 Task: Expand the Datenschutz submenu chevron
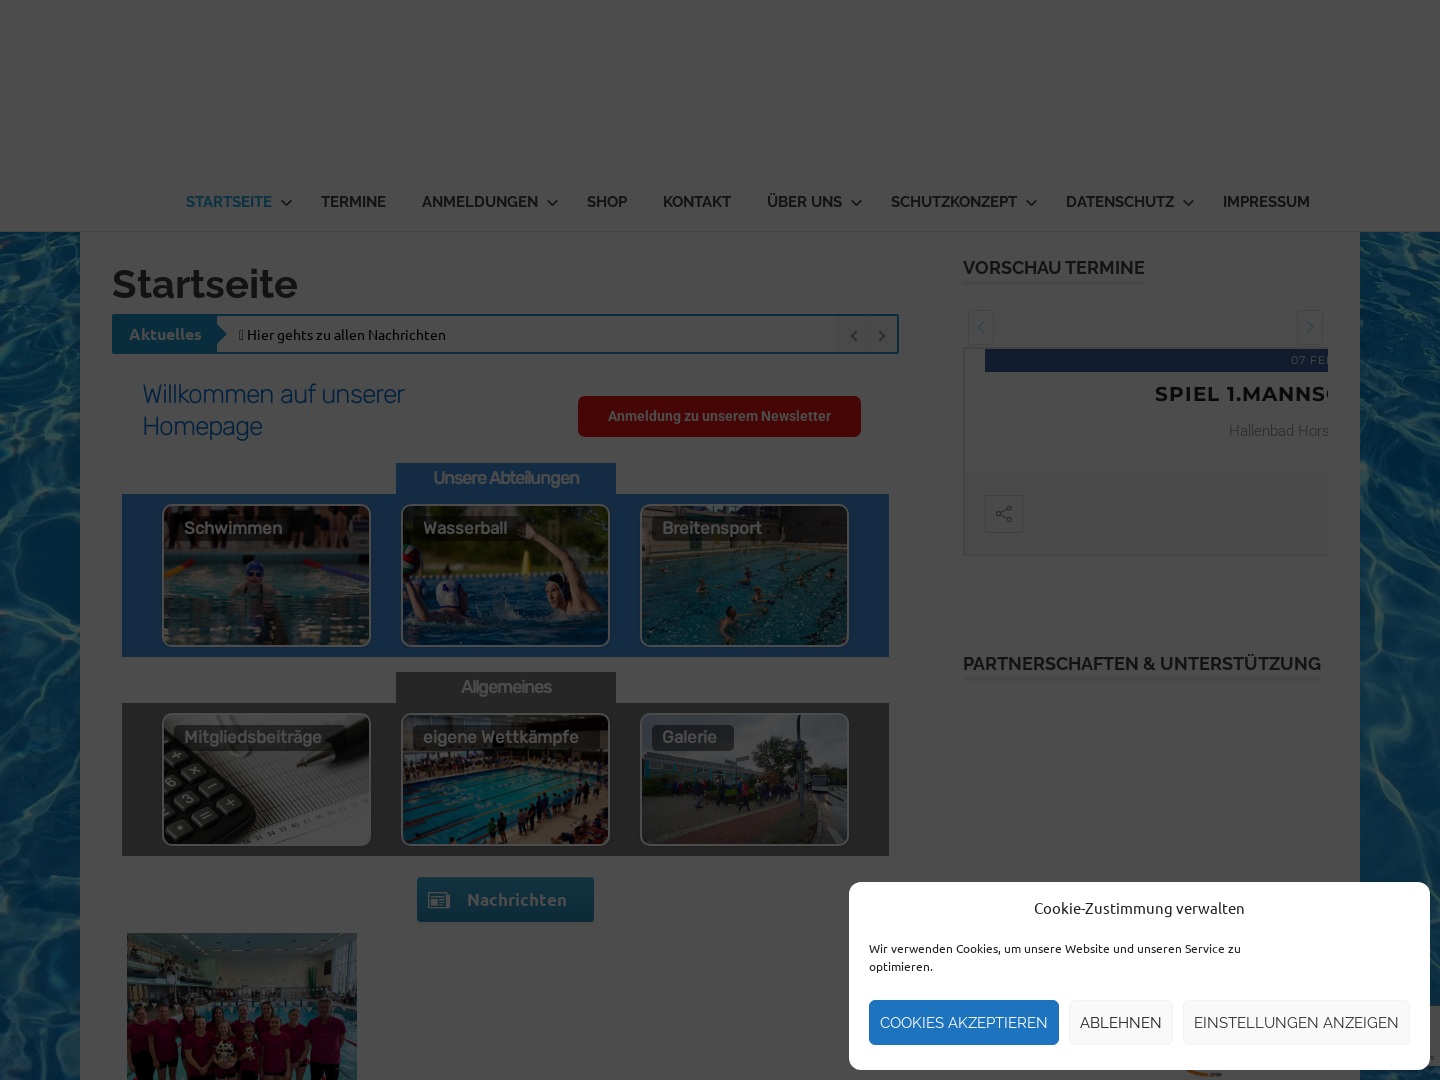click(x=1188, y=203)
